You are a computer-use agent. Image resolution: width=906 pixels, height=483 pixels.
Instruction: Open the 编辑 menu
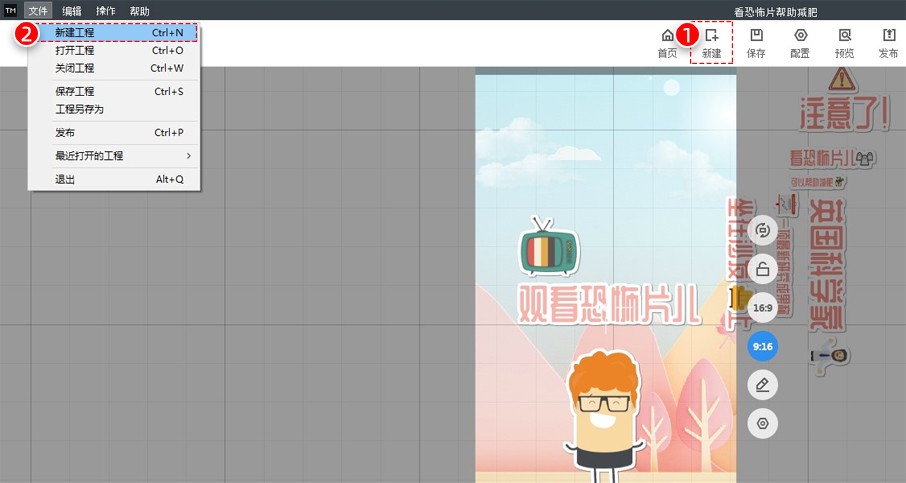(x=72, y=10)
